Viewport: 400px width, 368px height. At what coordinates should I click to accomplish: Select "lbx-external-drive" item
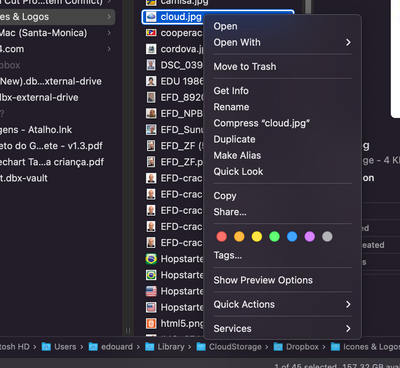[x=39, y=98]
